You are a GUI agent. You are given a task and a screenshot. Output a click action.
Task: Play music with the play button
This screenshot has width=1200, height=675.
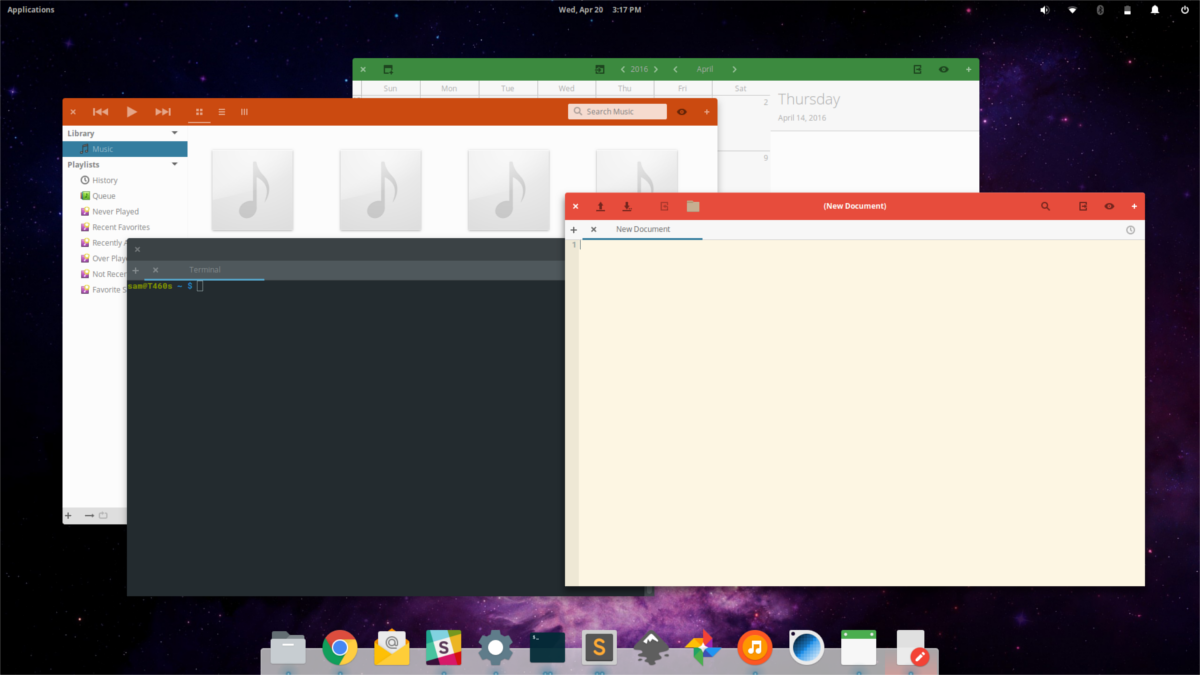131,112
